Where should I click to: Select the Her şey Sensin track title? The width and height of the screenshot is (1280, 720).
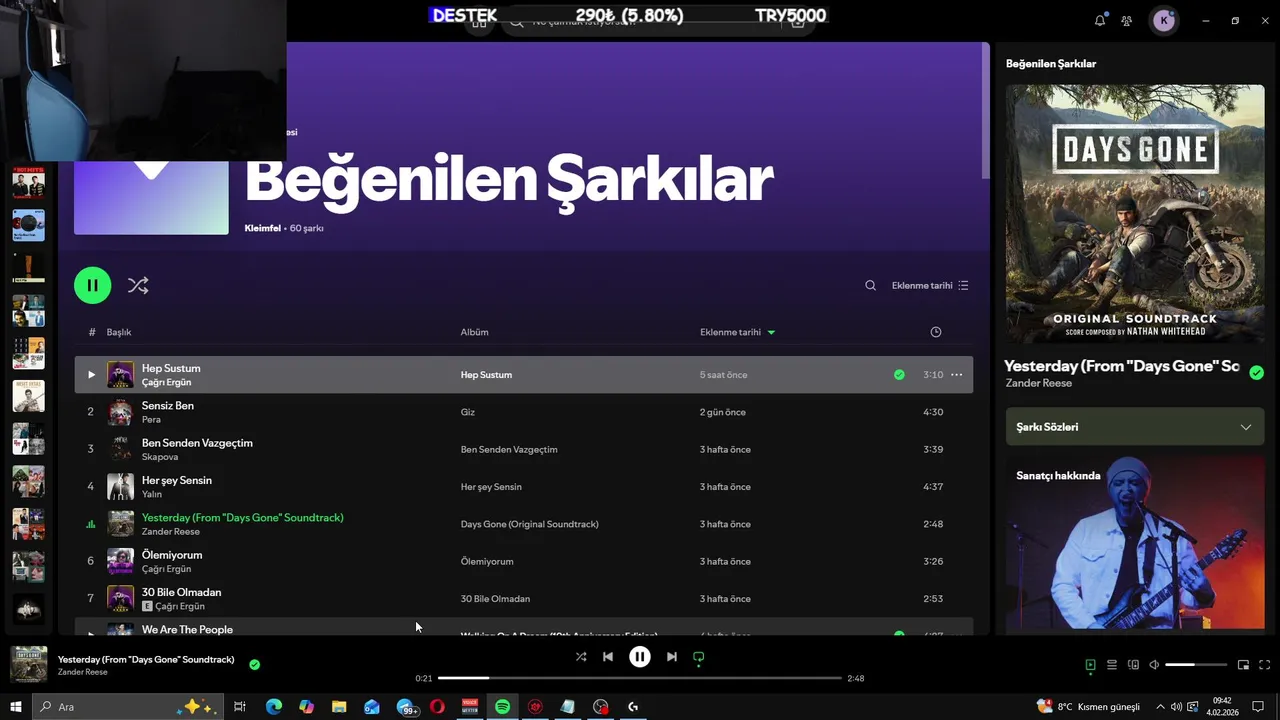pos(177,480)
